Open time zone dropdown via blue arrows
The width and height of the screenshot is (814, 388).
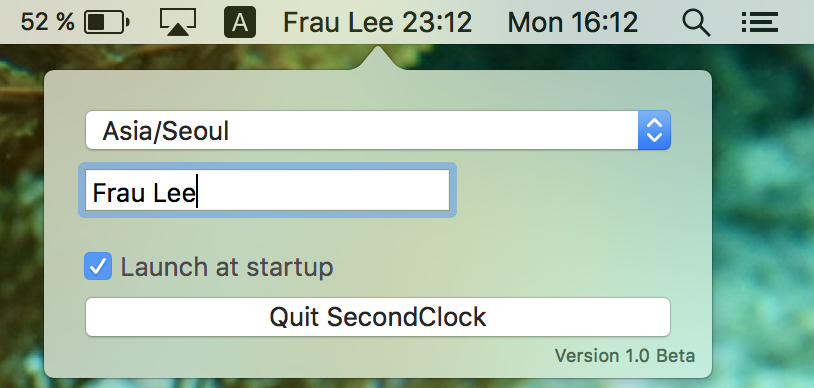(654, 130)
